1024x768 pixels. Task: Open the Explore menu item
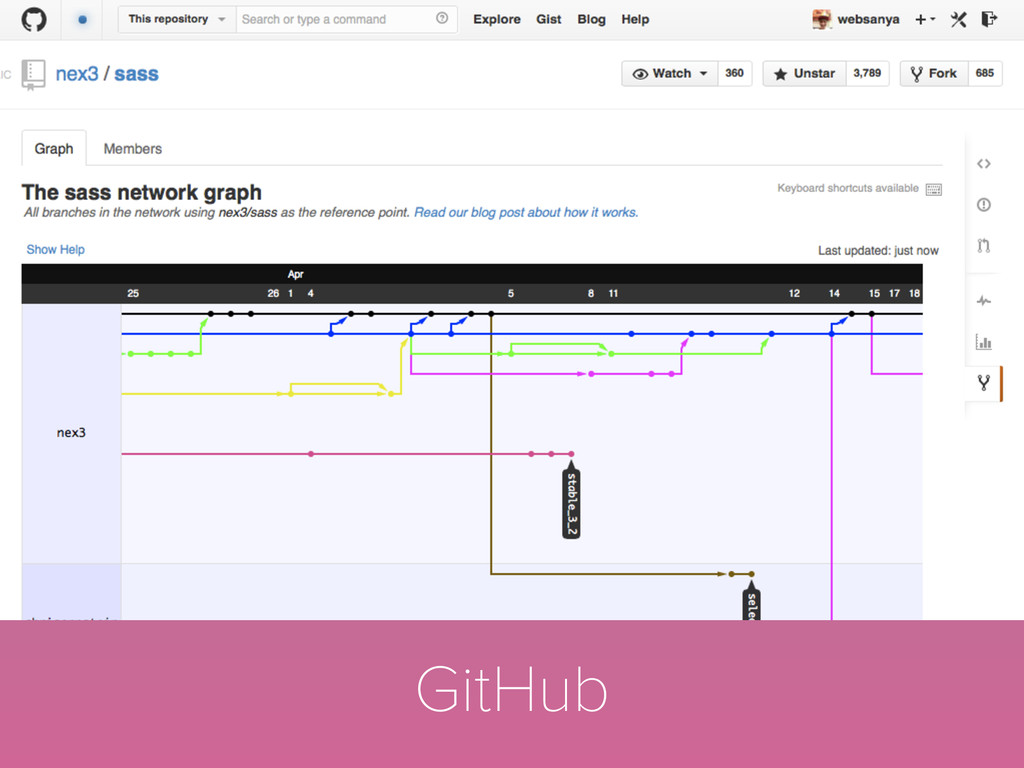pyautogui.click(x=497, y=20)
